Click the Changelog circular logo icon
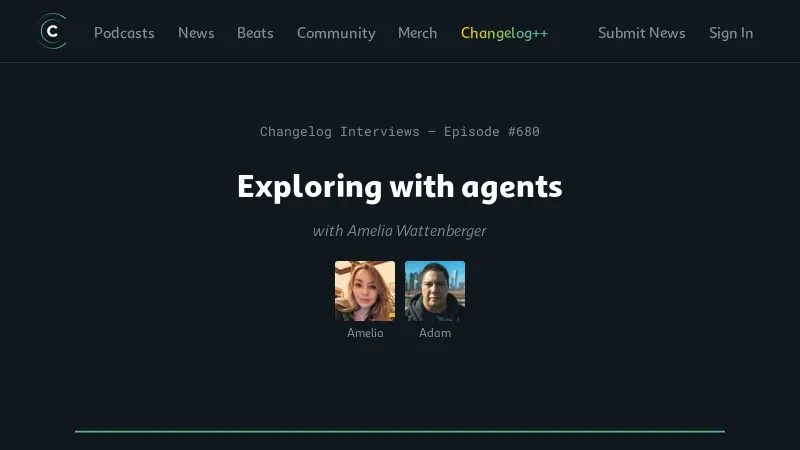 pyautogui.click(x=53, y=32)
